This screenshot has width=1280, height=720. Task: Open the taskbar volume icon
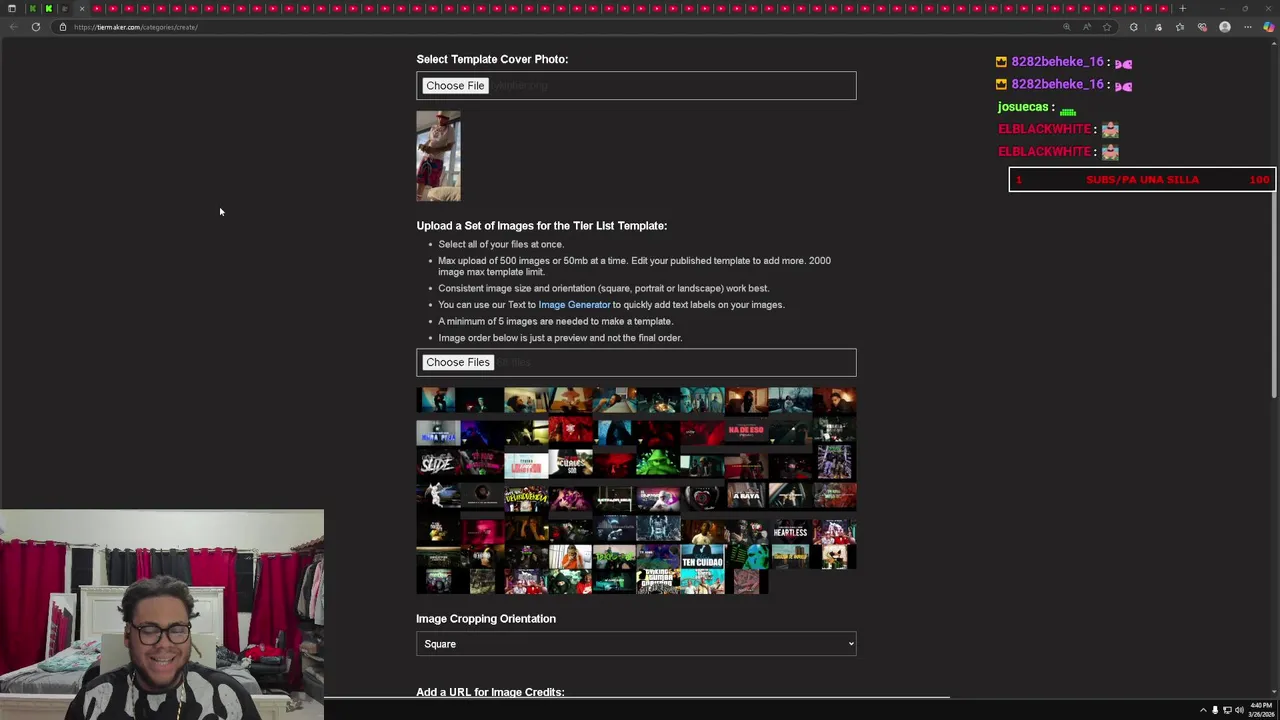tap(1239, 710)
